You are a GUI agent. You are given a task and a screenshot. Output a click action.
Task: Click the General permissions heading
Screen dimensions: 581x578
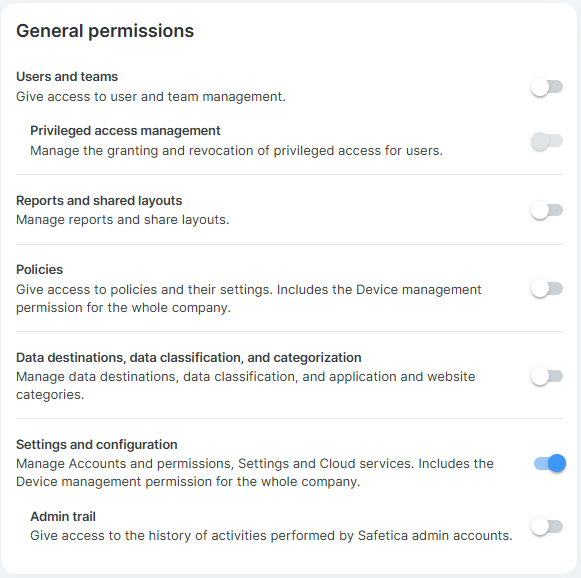coord(105,31)
